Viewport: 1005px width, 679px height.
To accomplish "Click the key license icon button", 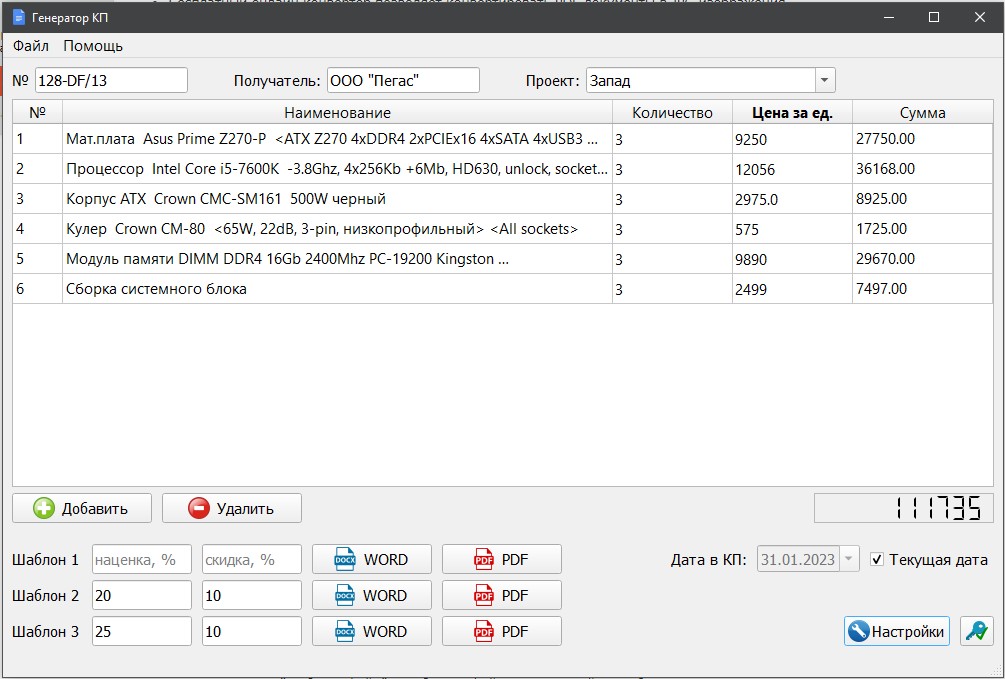I will tap(976, 631).
